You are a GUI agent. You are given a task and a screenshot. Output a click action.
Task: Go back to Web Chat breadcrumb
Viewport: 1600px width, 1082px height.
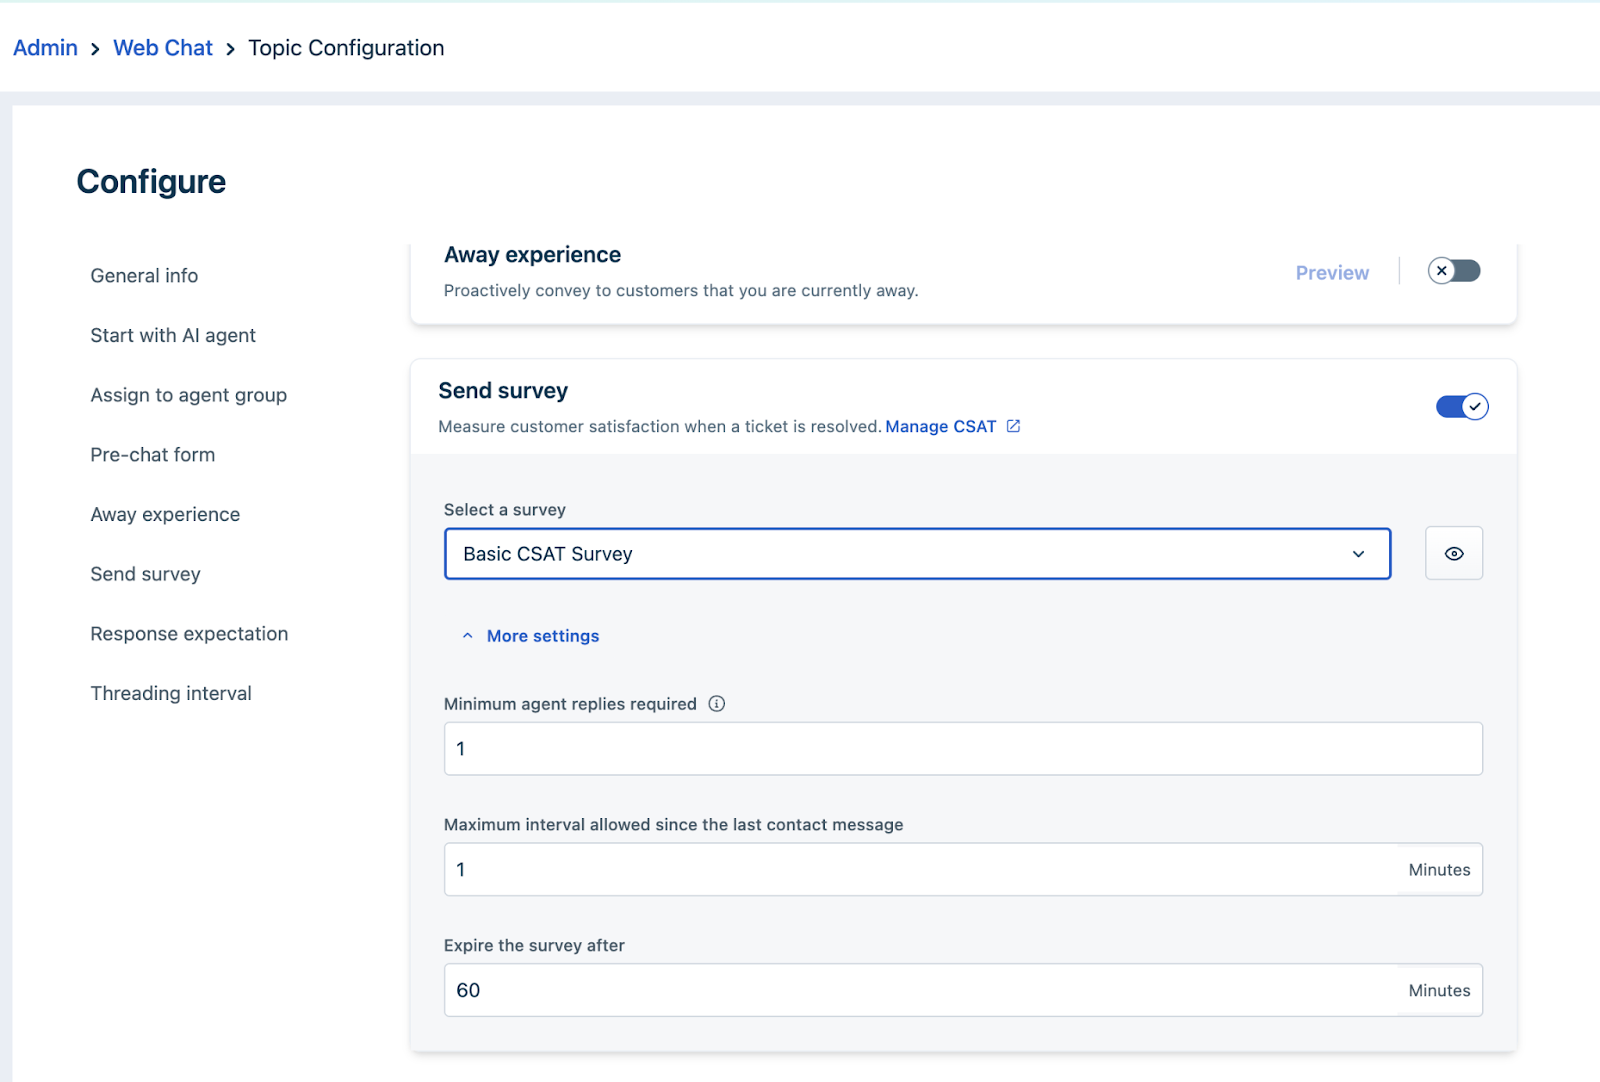point(163,48)
